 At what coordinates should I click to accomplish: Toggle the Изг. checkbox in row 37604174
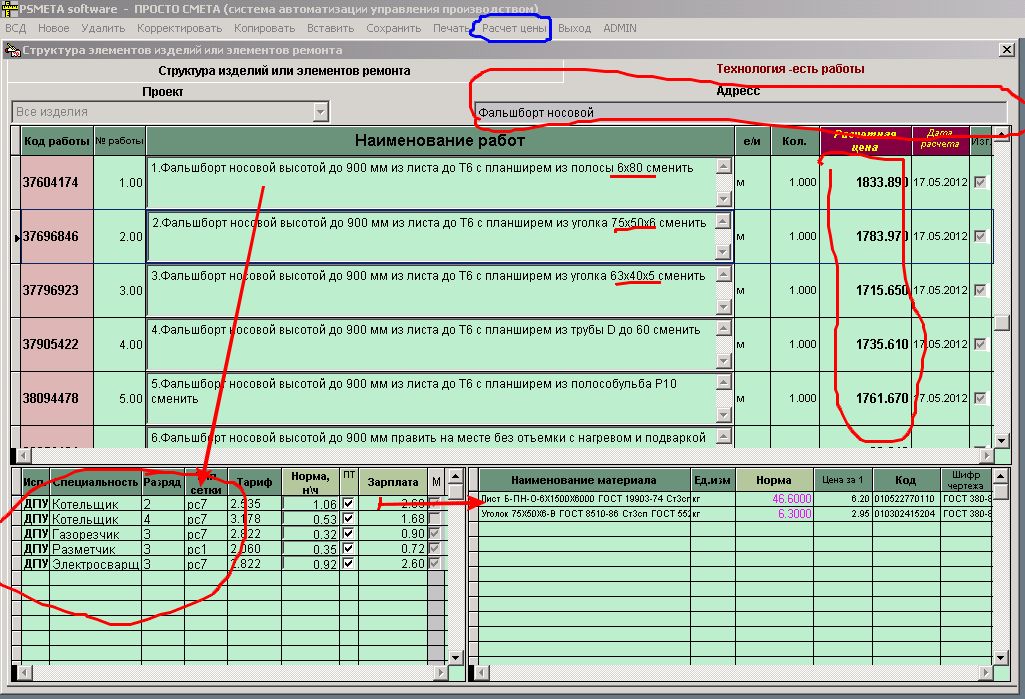(980, 182)
